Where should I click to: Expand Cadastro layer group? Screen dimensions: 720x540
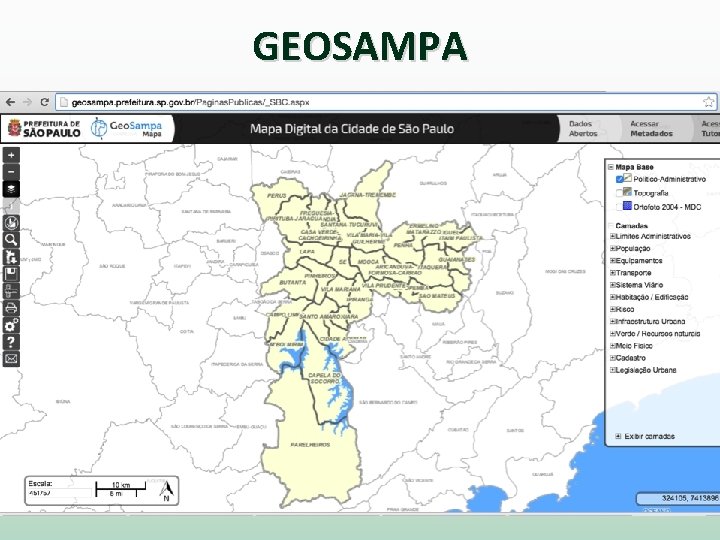[613, 358]
